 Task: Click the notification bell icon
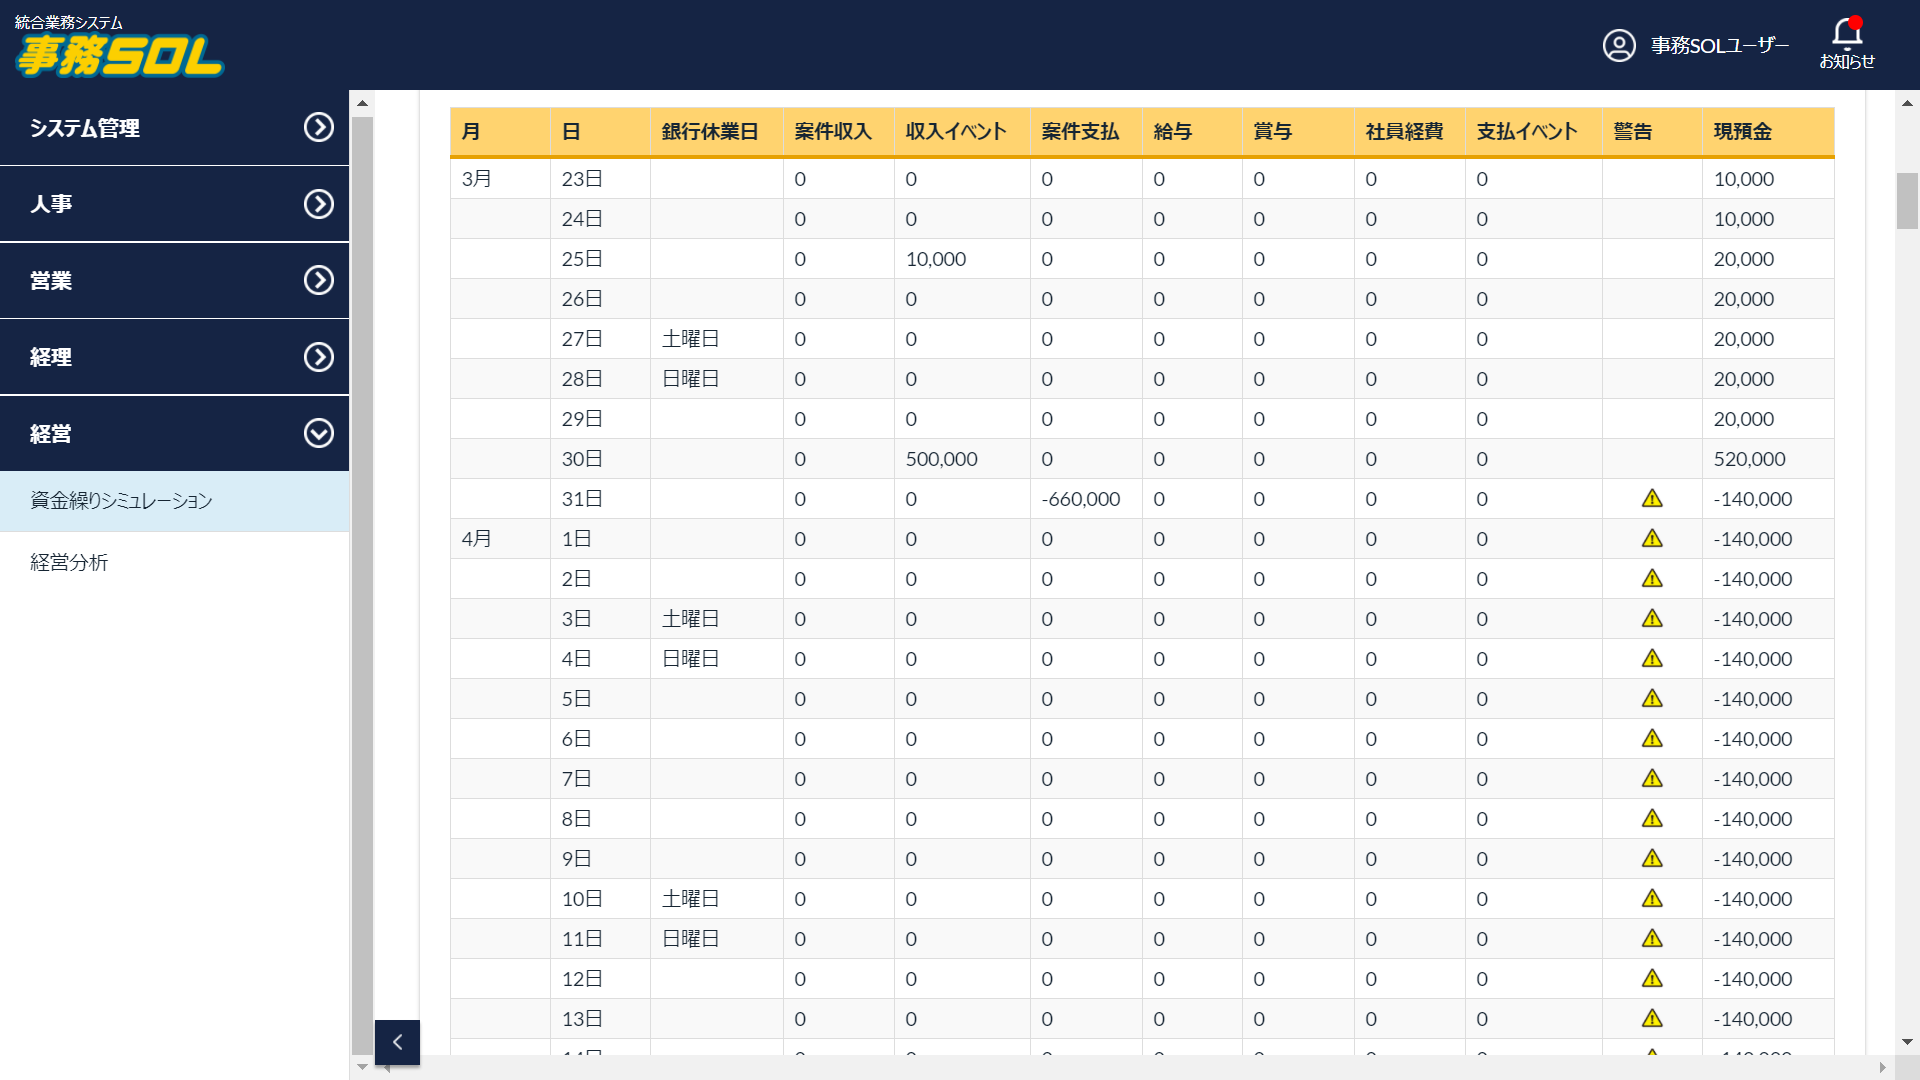coord(1846,35)
